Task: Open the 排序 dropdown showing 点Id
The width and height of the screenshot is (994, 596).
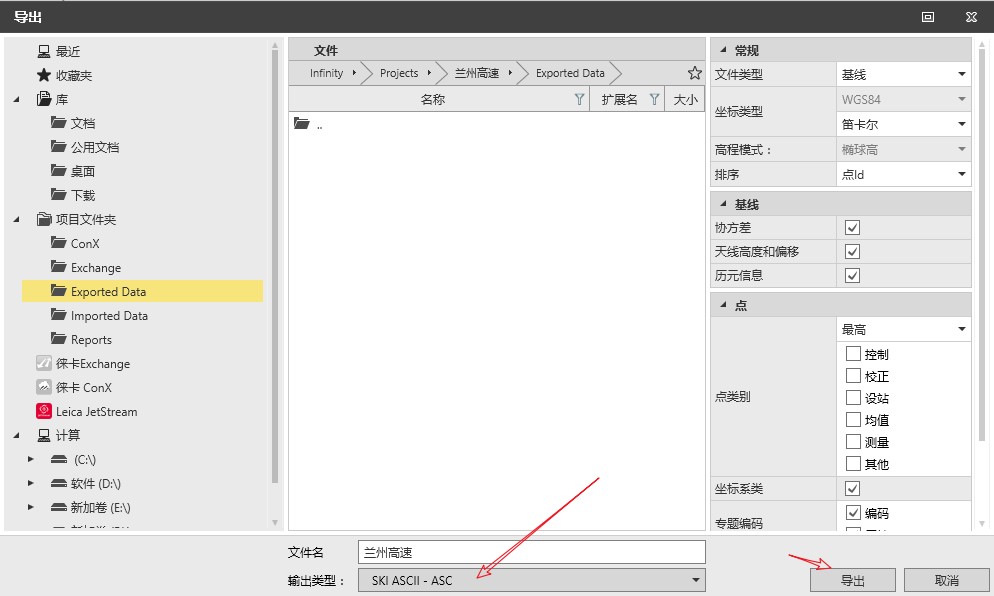Action: [x=903, y=174]
